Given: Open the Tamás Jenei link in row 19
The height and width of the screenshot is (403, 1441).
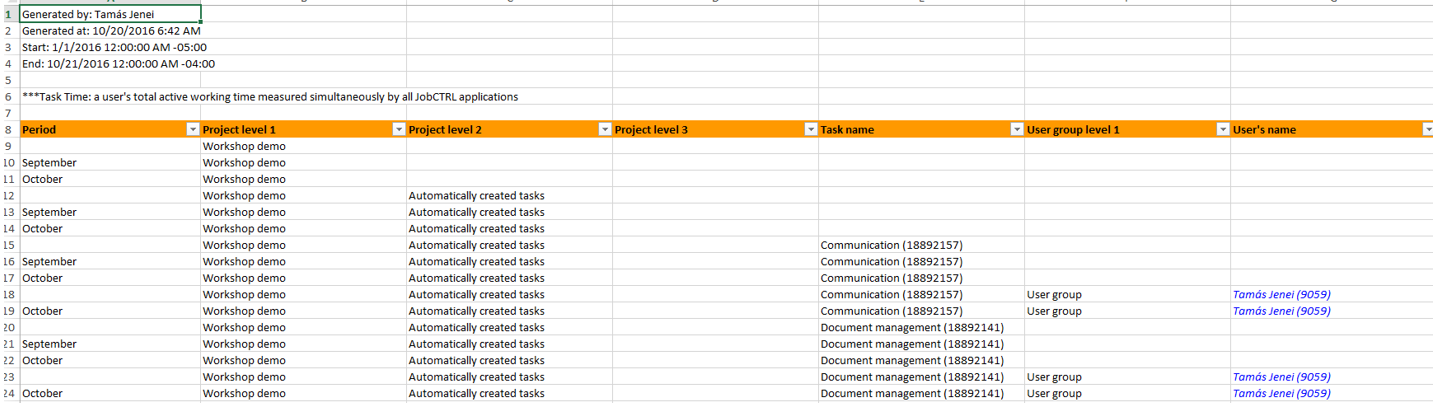Looking at the screenshot, I should click(1281, 311).
